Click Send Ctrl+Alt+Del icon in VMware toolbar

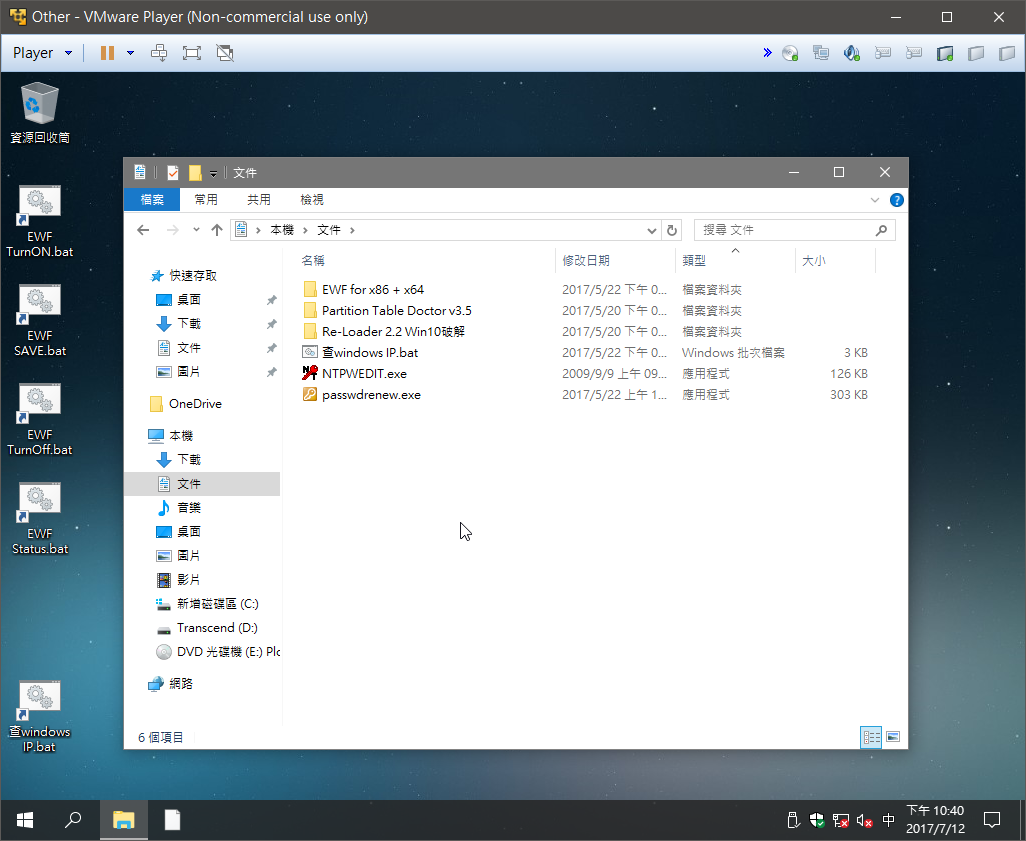tap(158, 53)
